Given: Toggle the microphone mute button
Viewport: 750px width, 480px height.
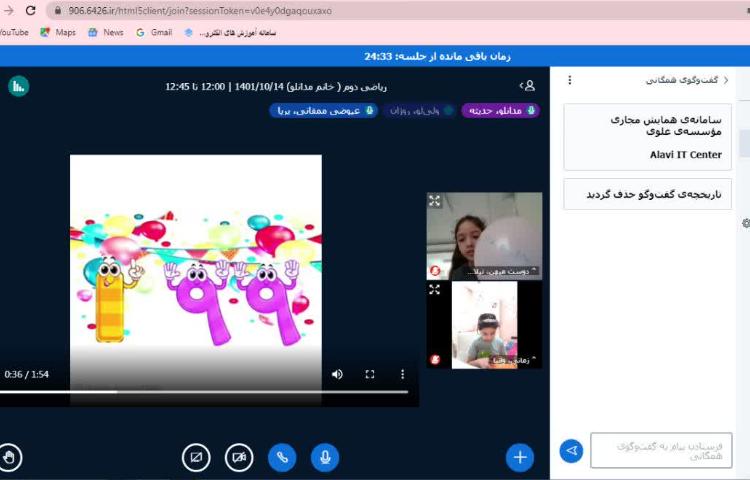Looking at the screenshot, I should pyautogui.click(x=325, y=458).
